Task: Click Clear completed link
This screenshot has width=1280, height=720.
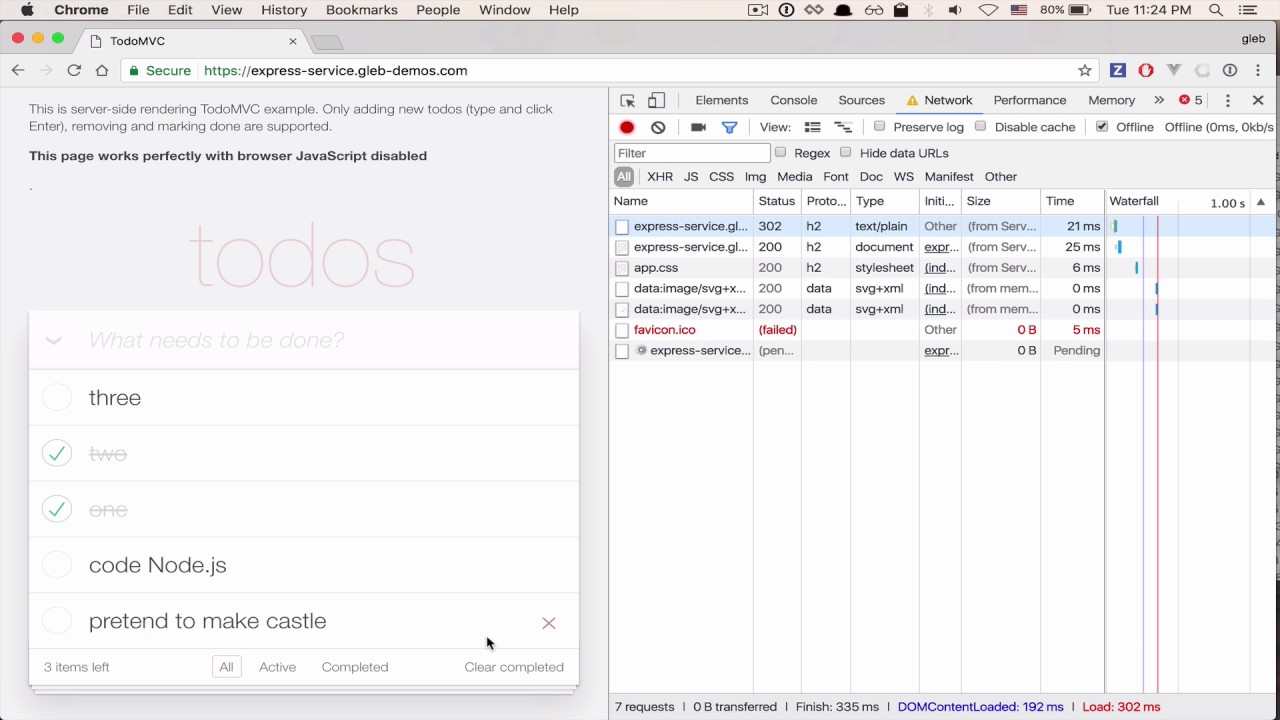Action: 514,667
